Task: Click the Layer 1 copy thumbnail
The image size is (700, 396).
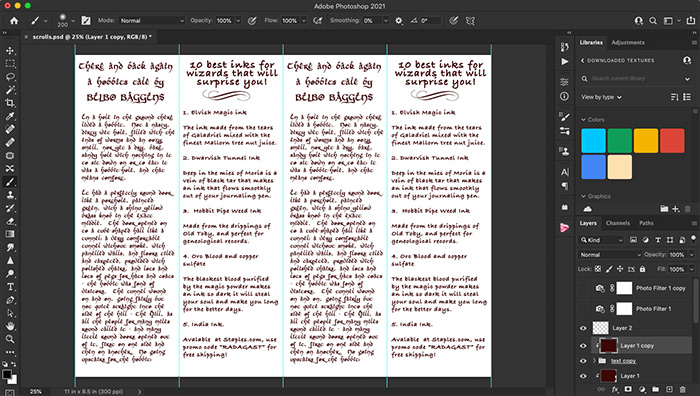Action: click(608, 346)
